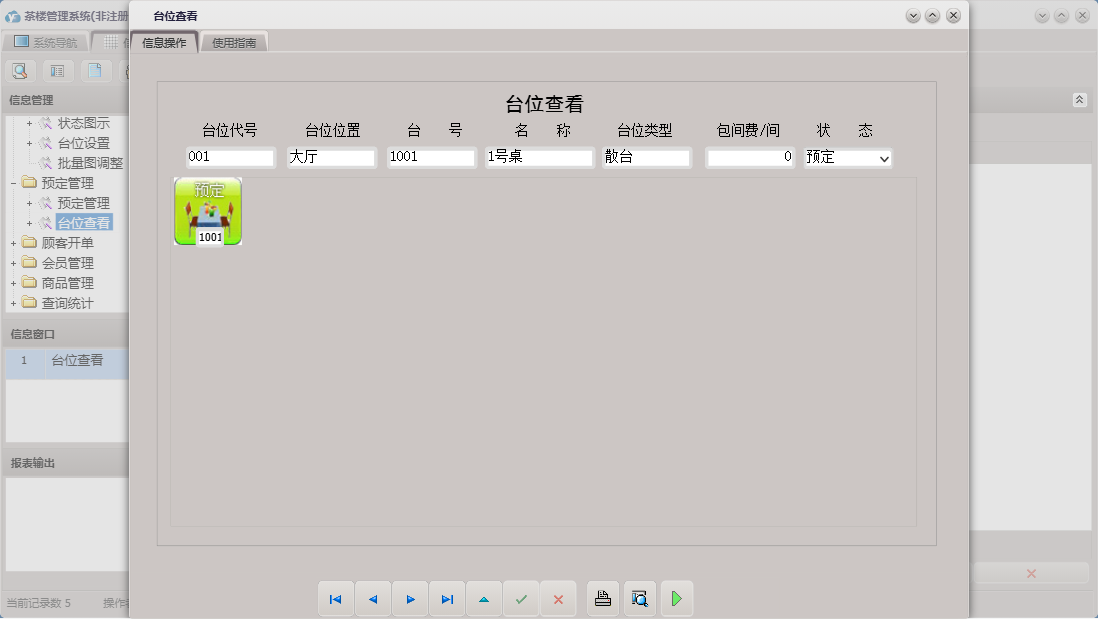Select 状态图示 in the tree
The width and height of the screenshot is (1098, 620).
(83, 123)
